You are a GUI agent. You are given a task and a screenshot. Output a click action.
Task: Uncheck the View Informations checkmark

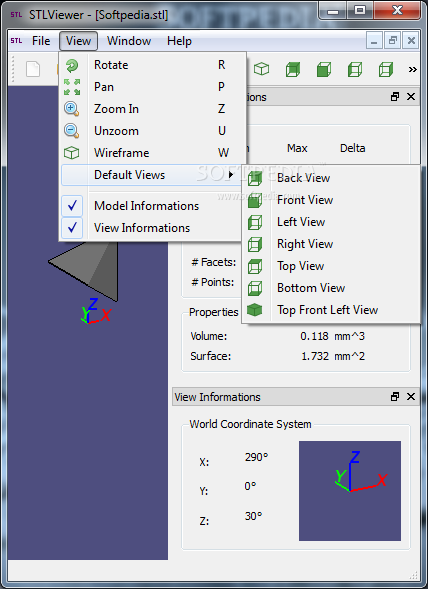pos(72,228)
